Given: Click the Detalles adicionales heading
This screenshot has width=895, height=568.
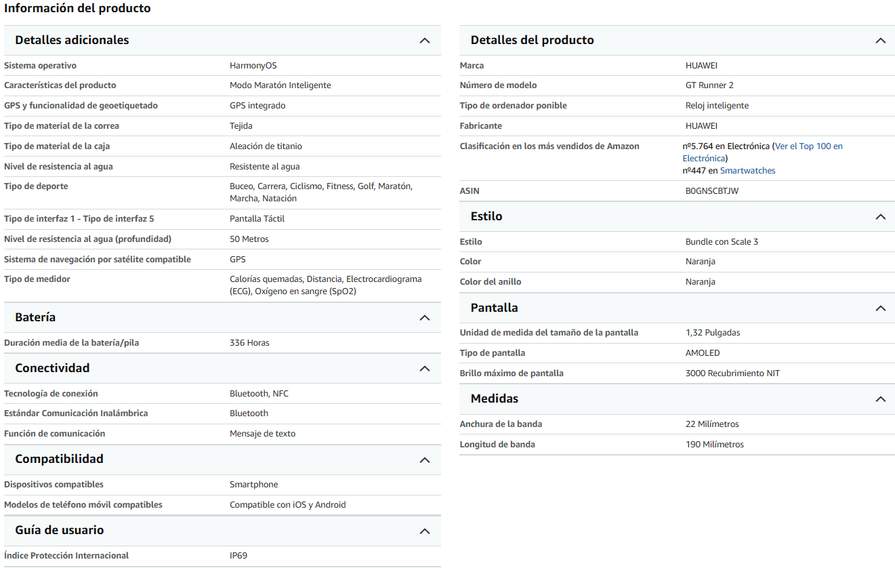Looking at the screenshot, I should pyautogui.click(x=72, y=40).
